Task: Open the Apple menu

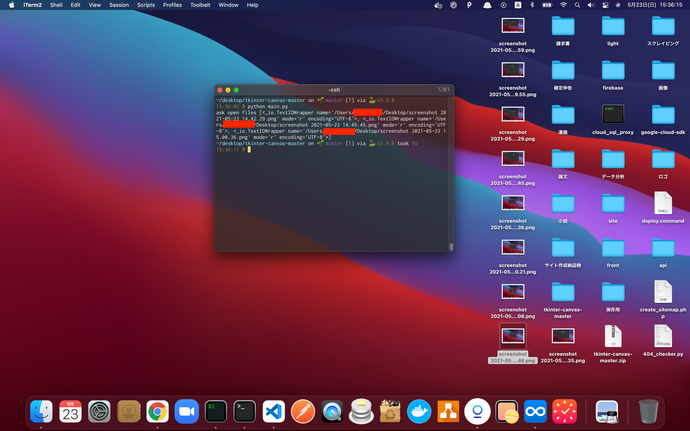Action: pos(11,5)
